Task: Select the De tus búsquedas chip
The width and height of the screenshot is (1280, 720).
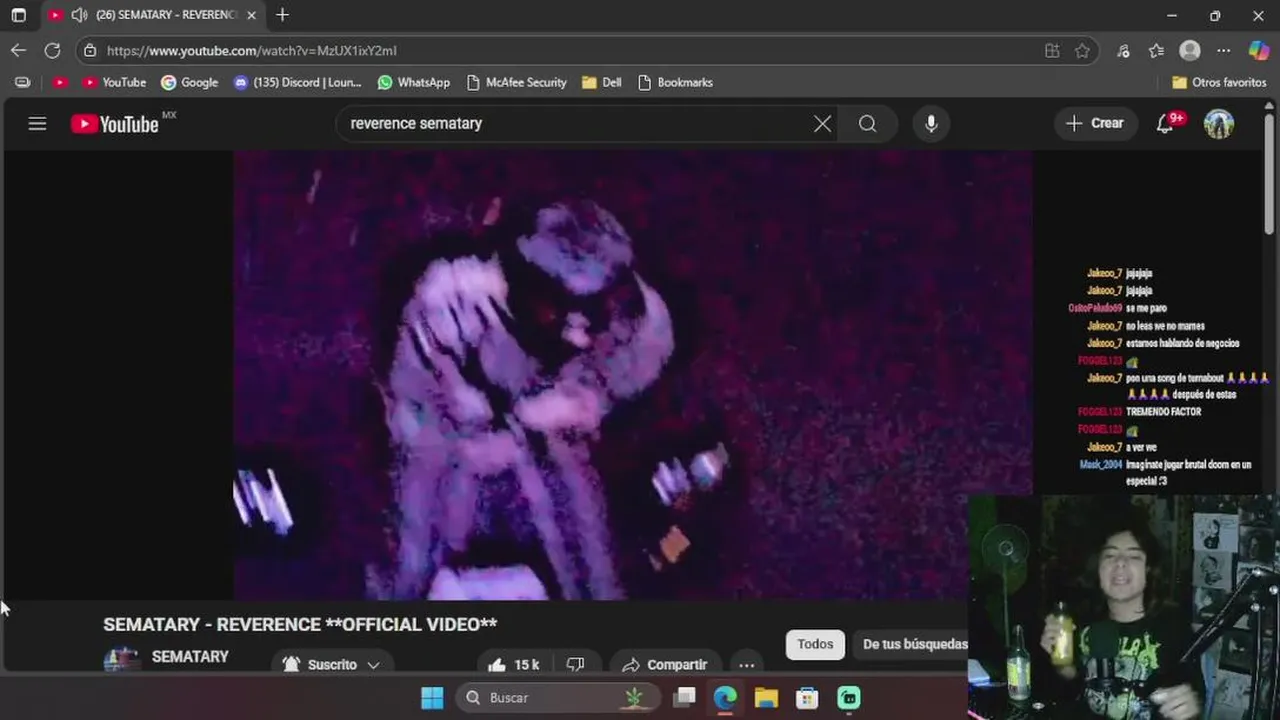Action: tap(912, 645)
